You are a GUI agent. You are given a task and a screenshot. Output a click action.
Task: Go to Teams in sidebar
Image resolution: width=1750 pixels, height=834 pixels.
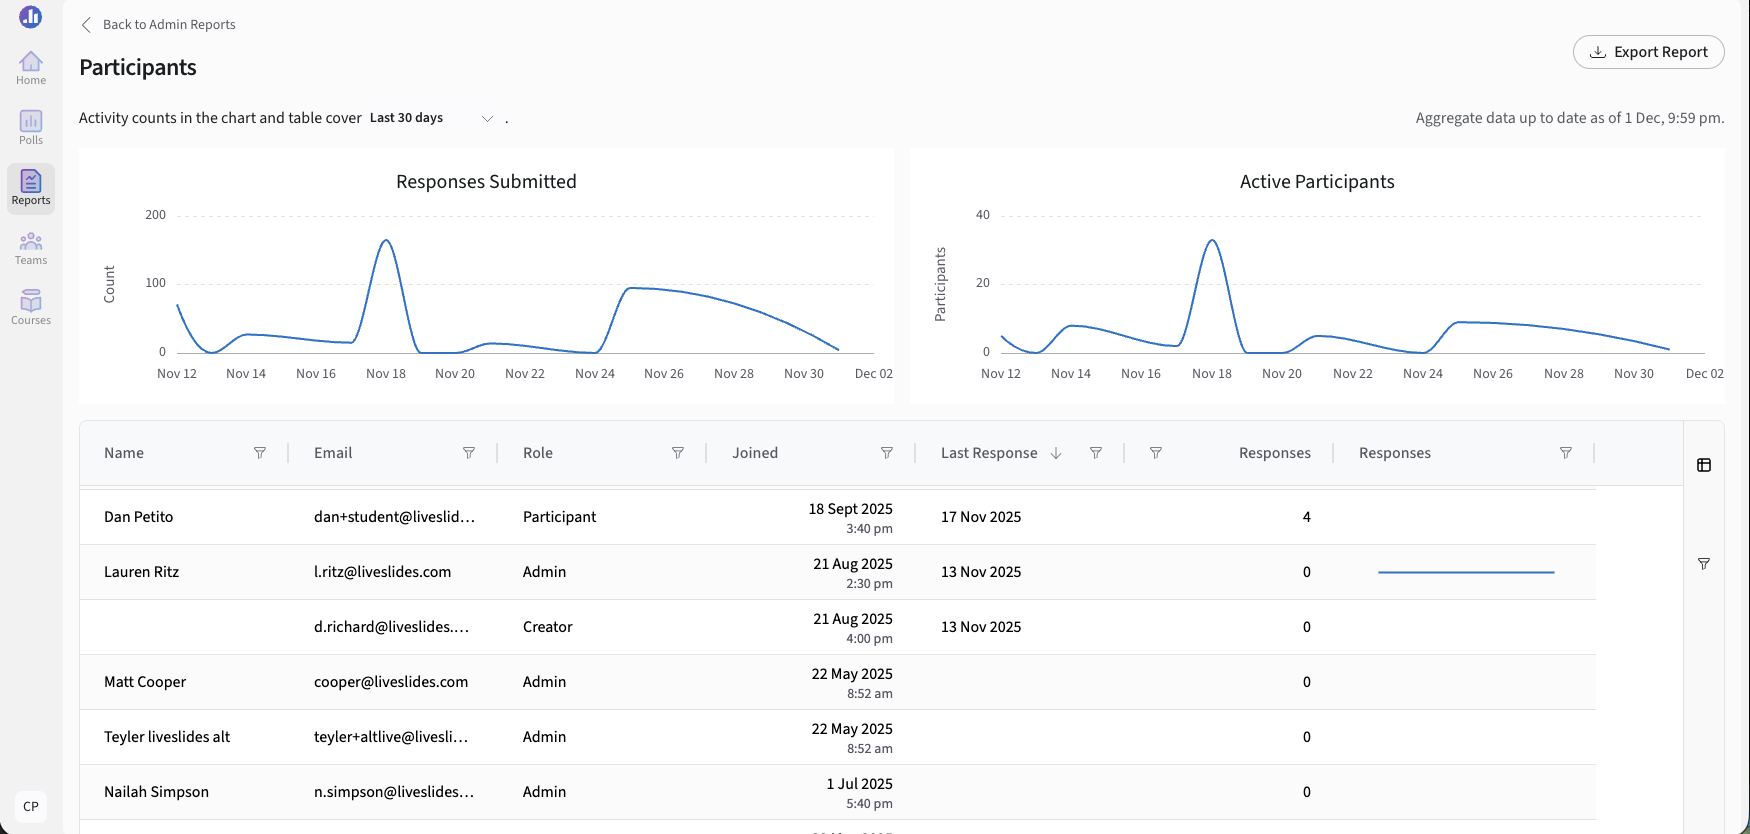[31, 248]
